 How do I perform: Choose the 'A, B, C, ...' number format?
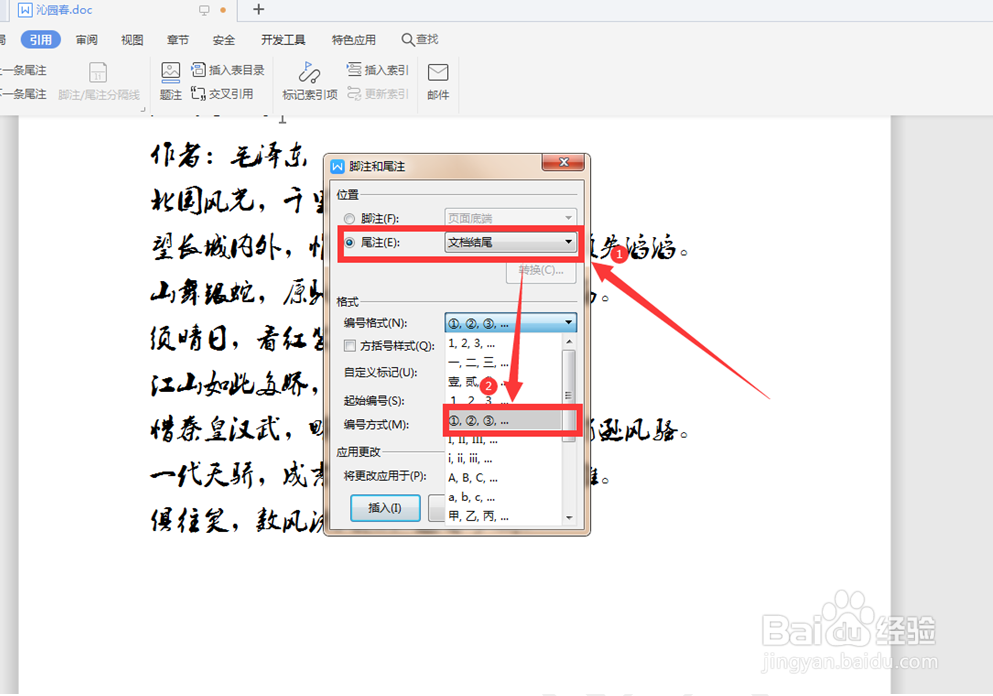click(x=503, y=478)
